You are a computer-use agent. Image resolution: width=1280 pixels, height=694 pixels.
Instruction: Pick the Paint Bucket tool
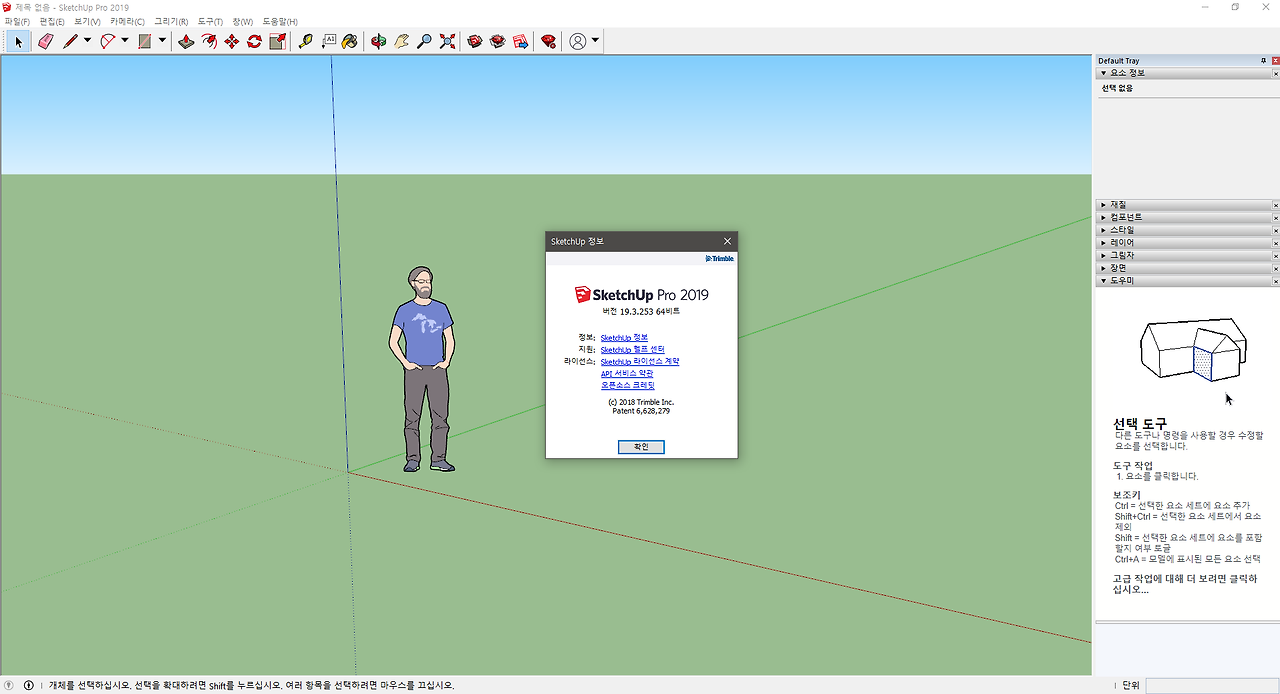click(x=350, y=41)
